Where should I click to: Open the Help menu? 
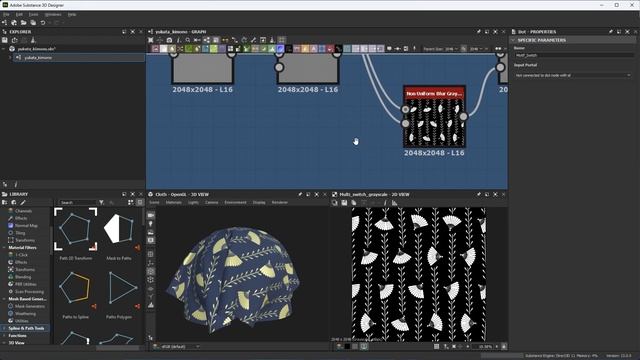click(72, 14)
